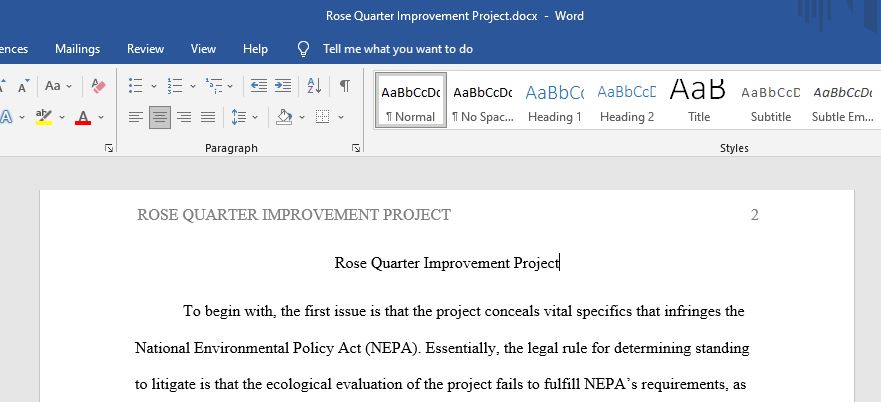
Task: Shrink font size with small A icon
Action: click(24, 86)
